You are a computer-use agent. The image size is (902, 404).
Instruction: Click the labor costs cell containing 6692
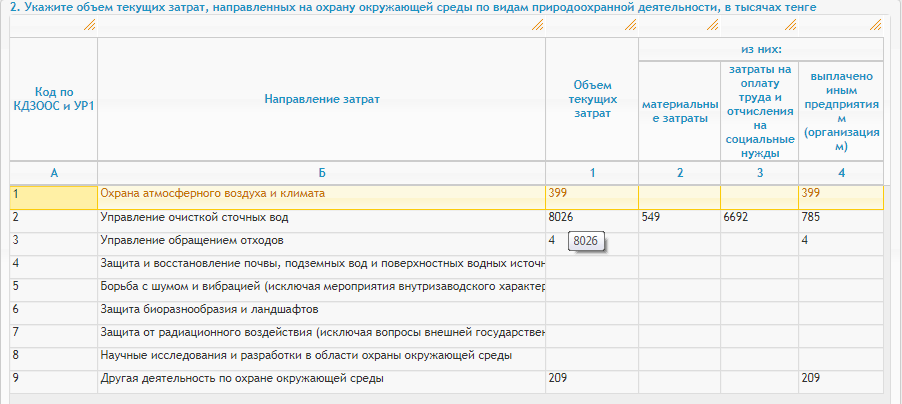click(758, 216)
